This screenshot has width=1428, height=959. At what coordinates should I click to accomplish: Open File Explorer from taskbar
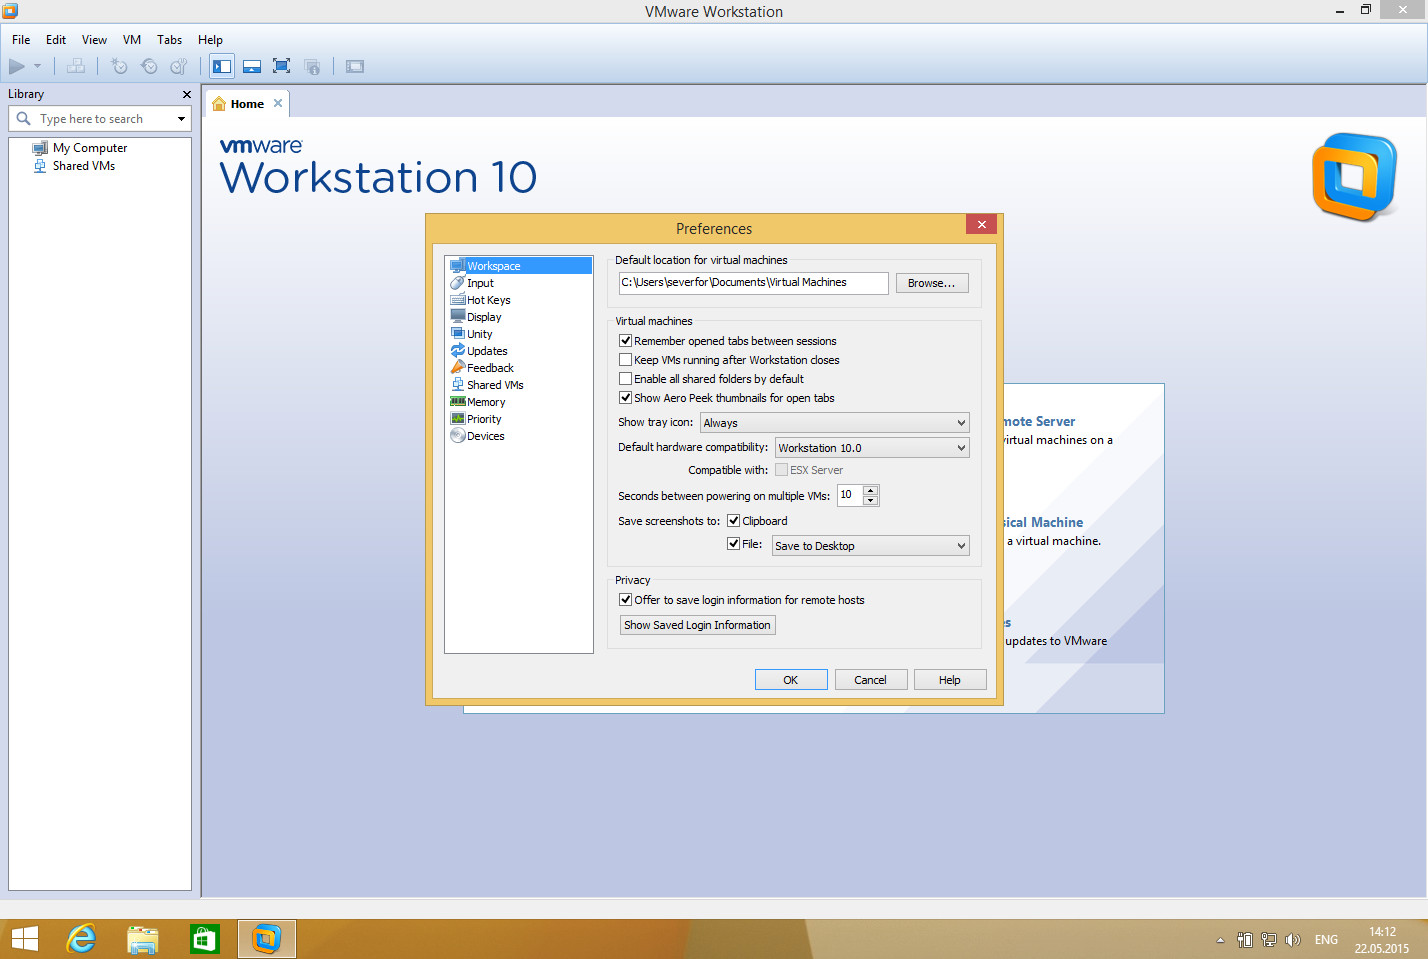(143, 939)
